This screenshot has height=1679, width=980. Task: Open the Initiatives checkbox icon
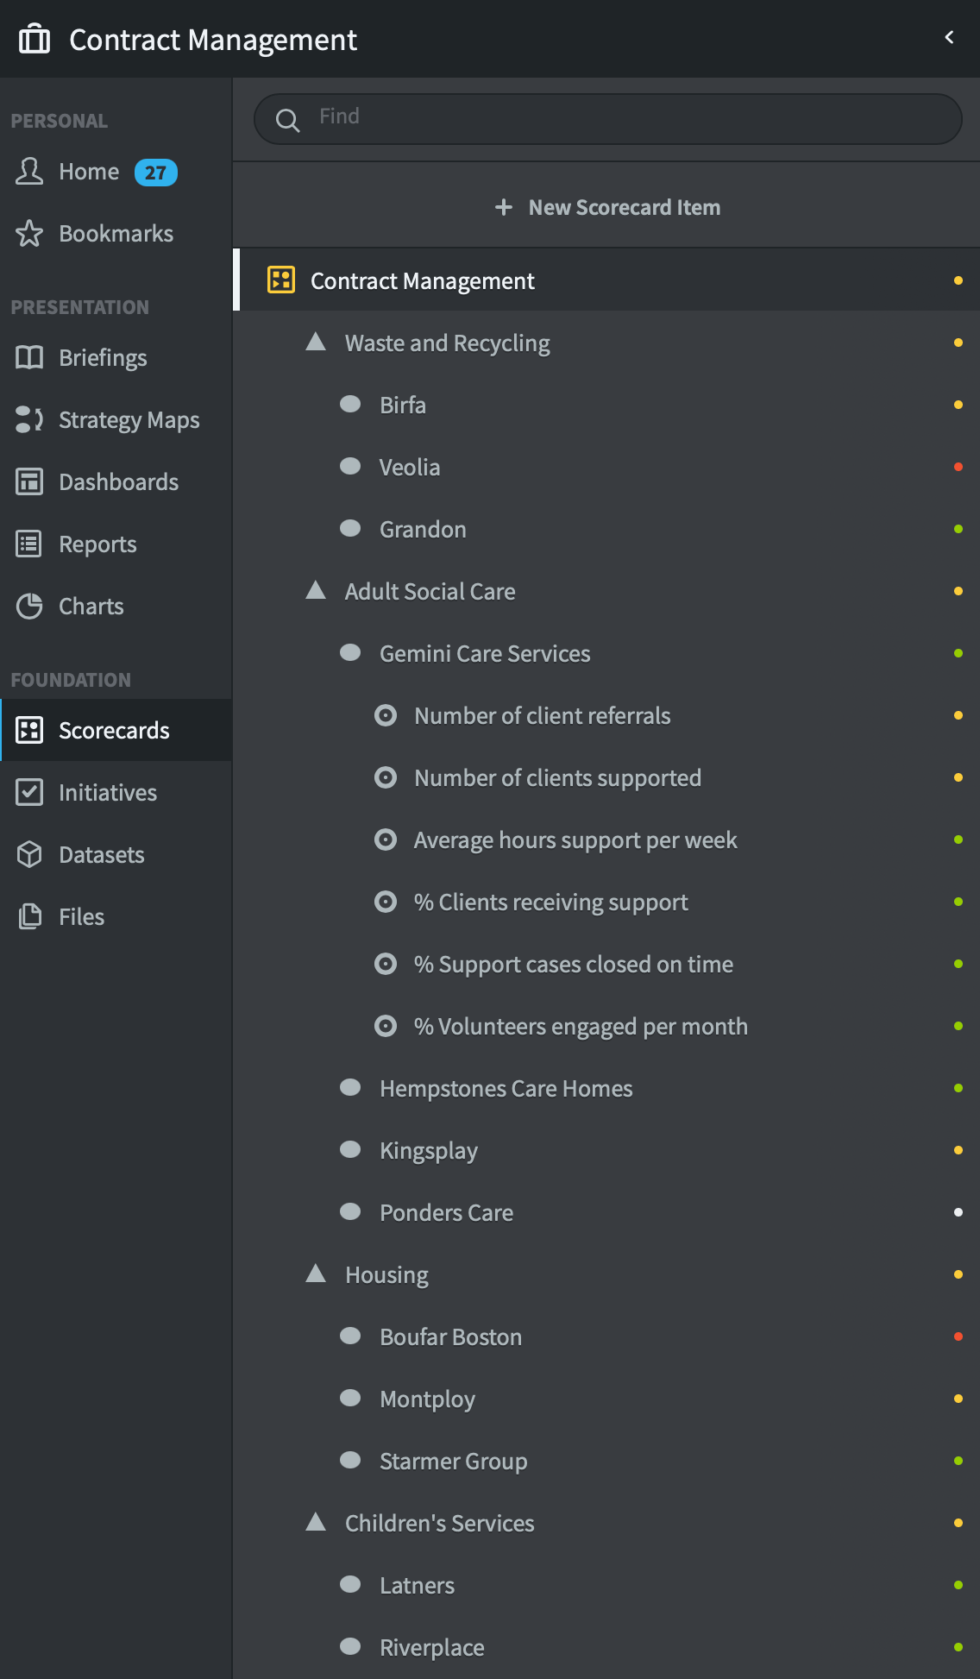click(x=30, y=793)
